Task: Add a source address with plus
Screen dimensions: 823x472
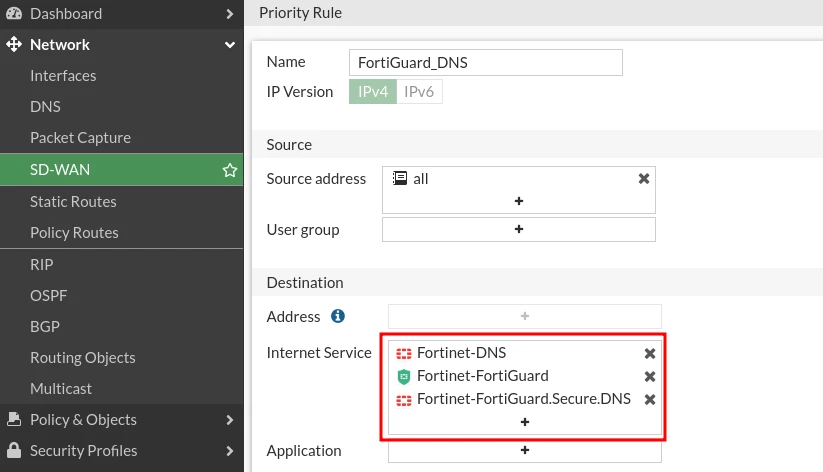Action: coord(519,201)
